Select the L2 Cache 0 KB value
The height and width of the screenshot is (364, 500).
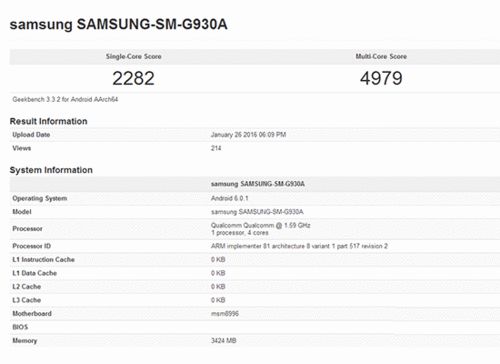pyautogui.click(x=218, y=287)
